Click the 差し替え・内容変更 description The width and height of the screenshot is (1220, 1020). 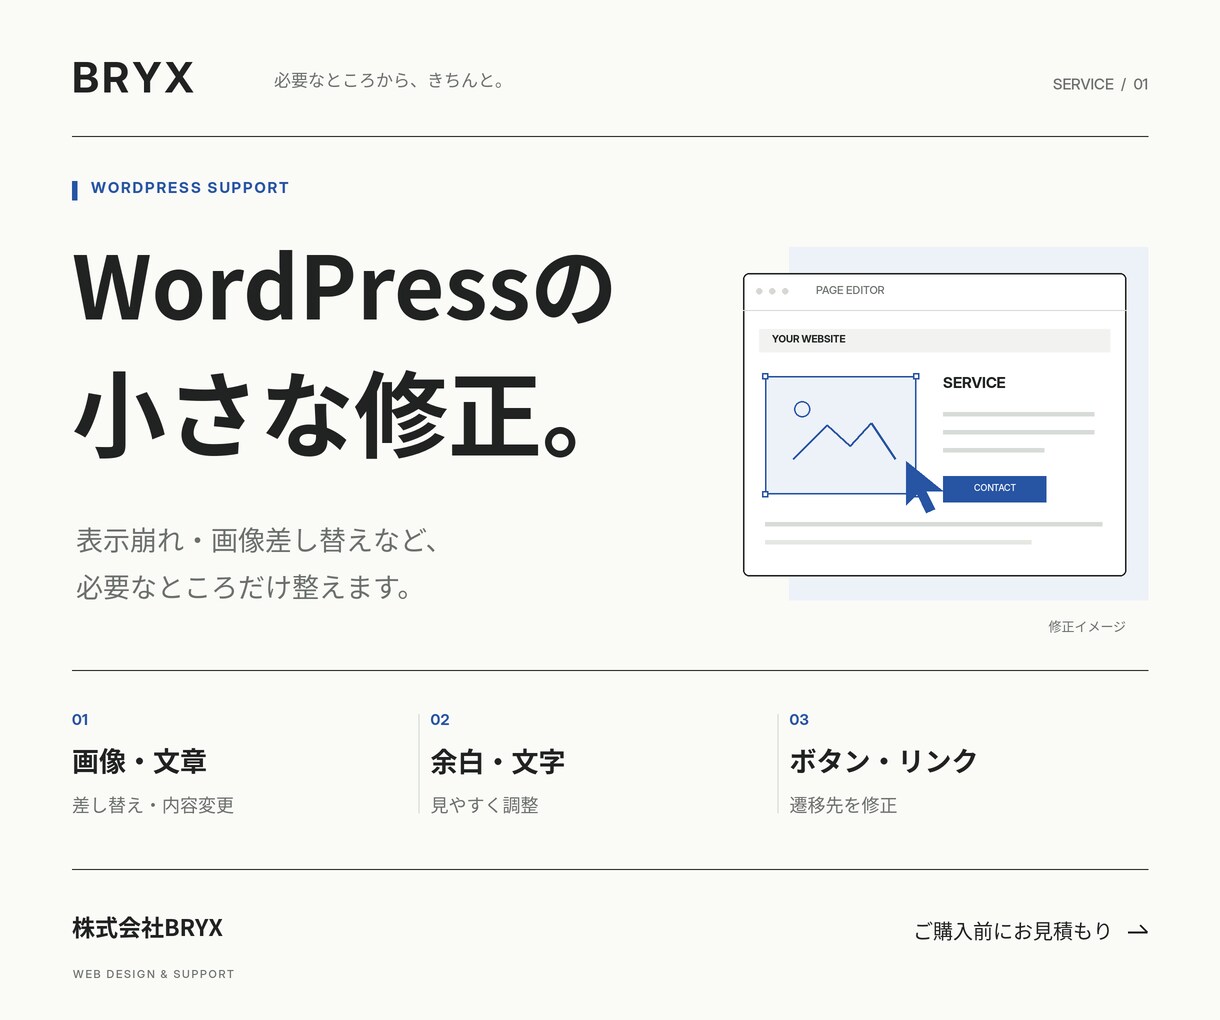click(x=153, y=805)
